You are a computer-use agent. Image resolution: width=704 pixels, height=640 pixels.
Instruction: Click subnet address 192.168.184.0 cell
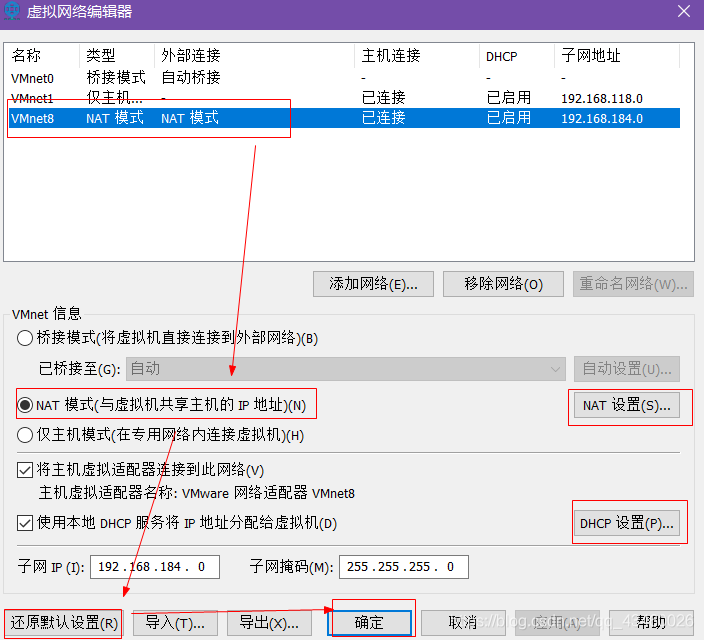click(x=602, y=119)
